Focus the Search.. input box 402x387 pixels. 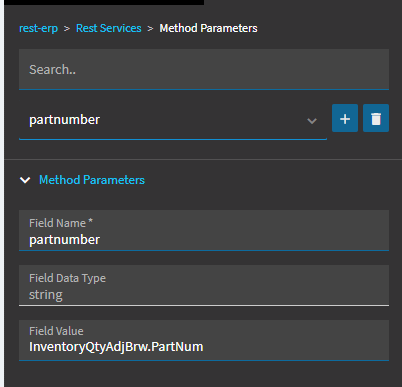pos(204,69)
